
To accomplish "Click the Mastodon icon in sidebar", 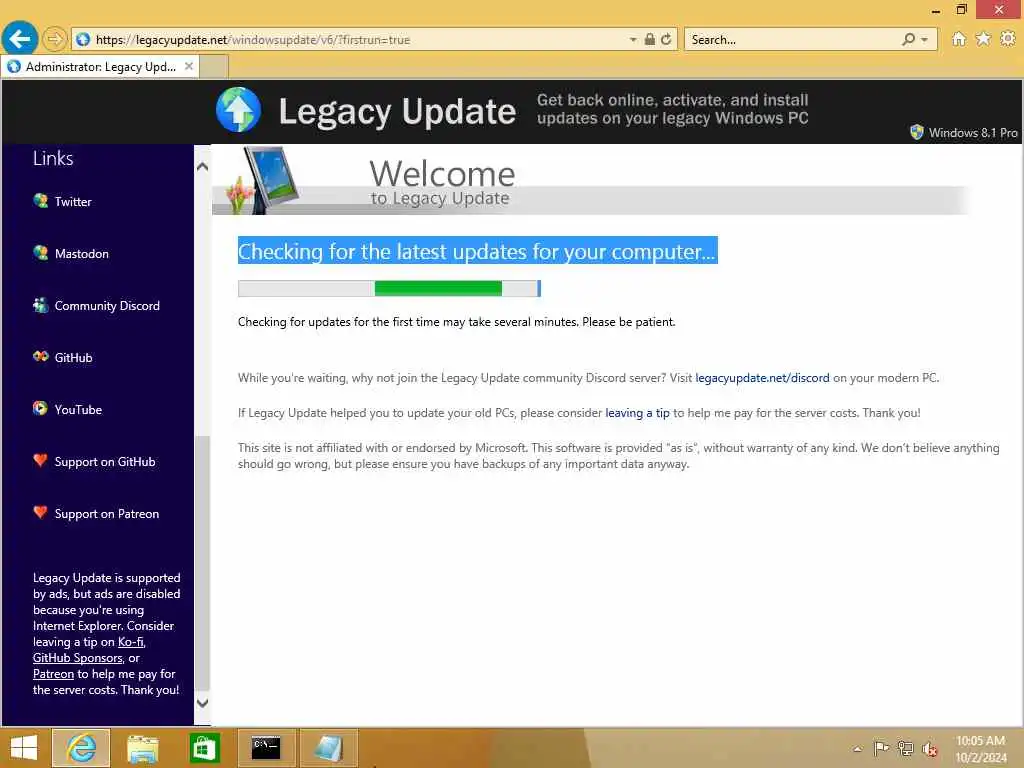I will click(40, 253).
